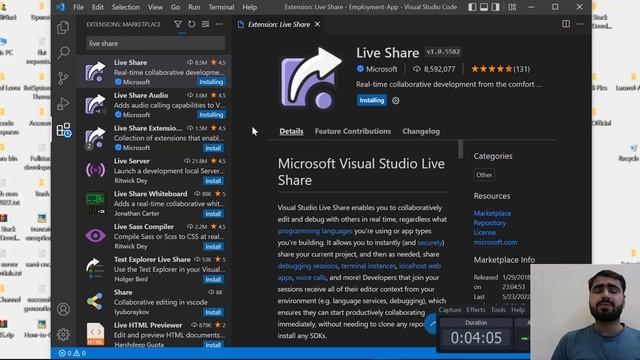The width and height of the screenshot is (640, 360).
Task: Open the File menu
Action: tap(78, 7)
